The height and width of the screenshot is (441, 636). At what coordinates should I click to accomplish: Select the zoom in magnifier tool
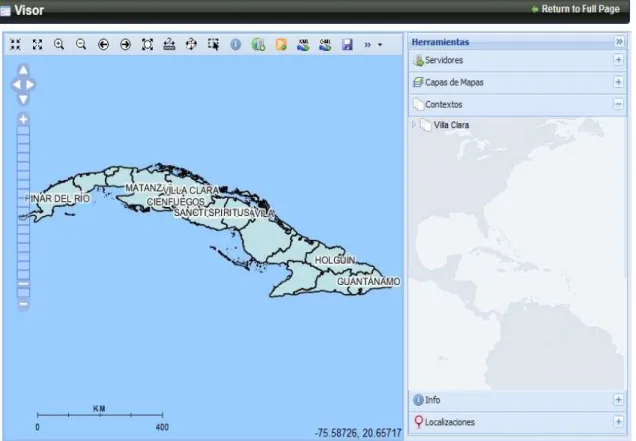pos(59,44)
